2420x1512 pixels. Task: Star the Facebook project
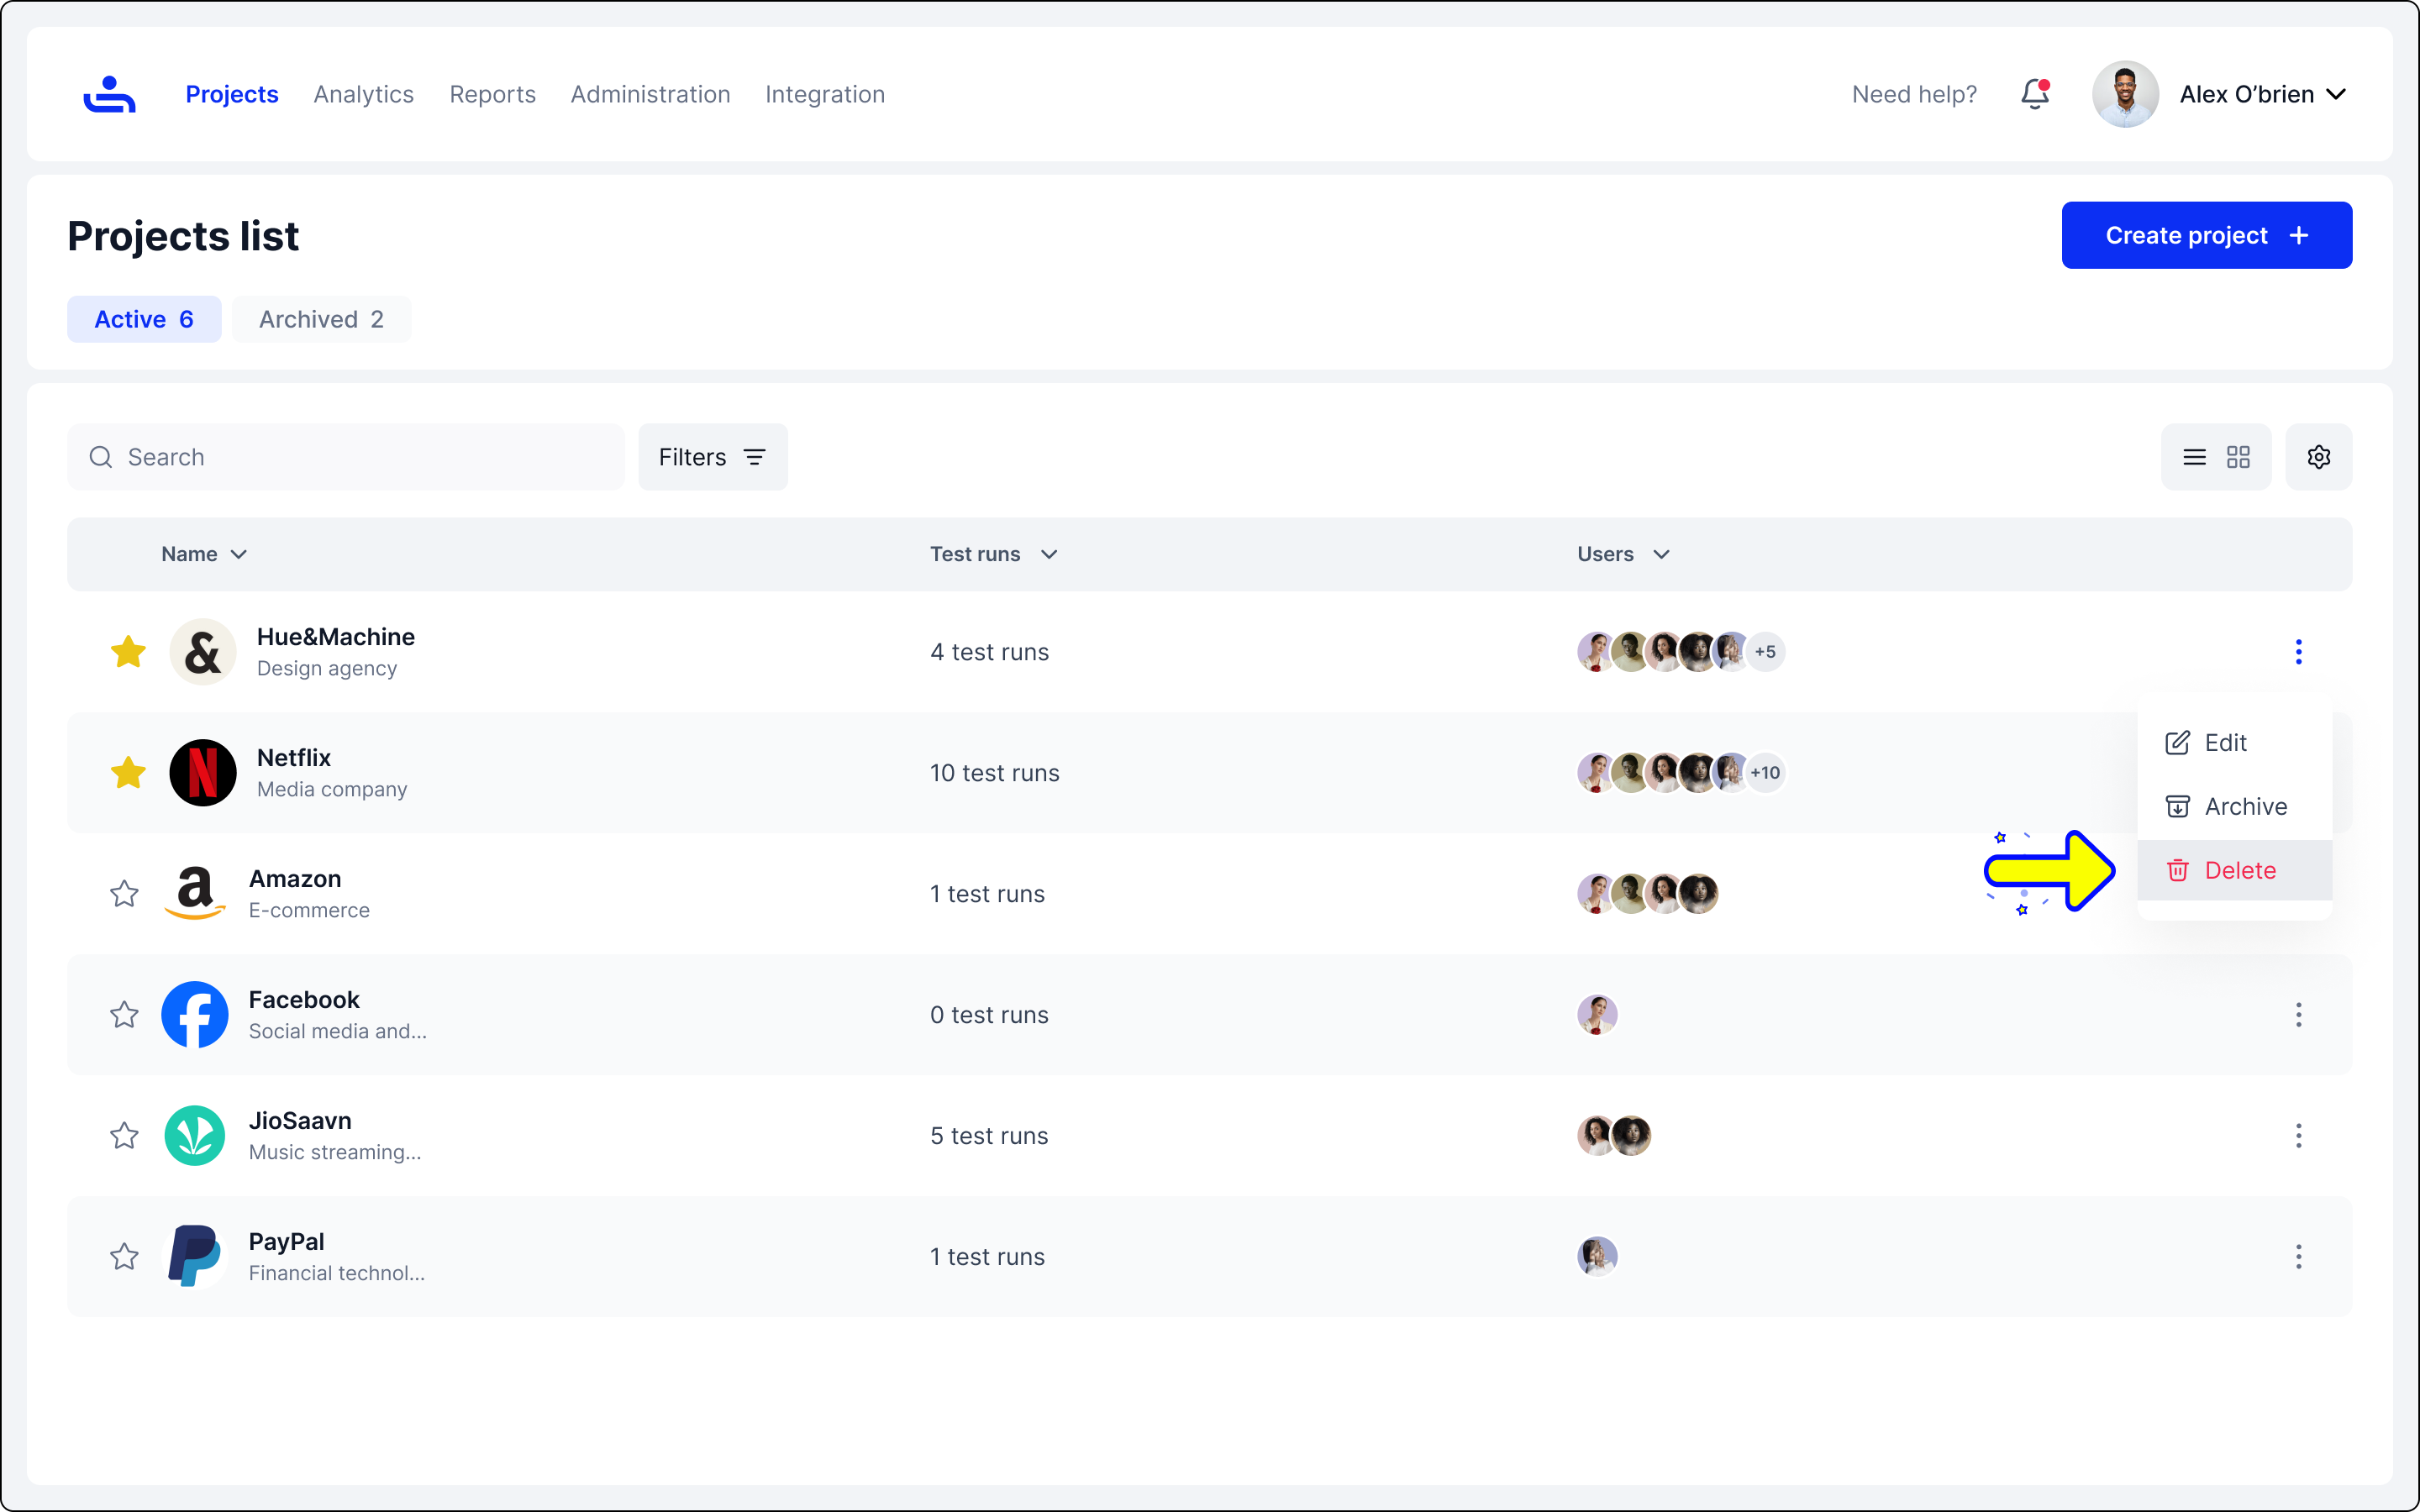pos(124,1014)
